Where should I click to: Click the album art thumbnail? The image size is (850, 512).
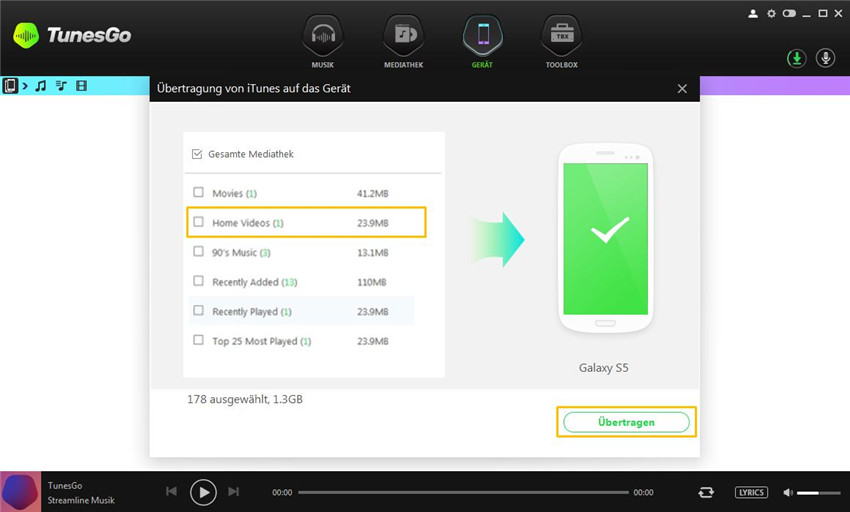21,491
